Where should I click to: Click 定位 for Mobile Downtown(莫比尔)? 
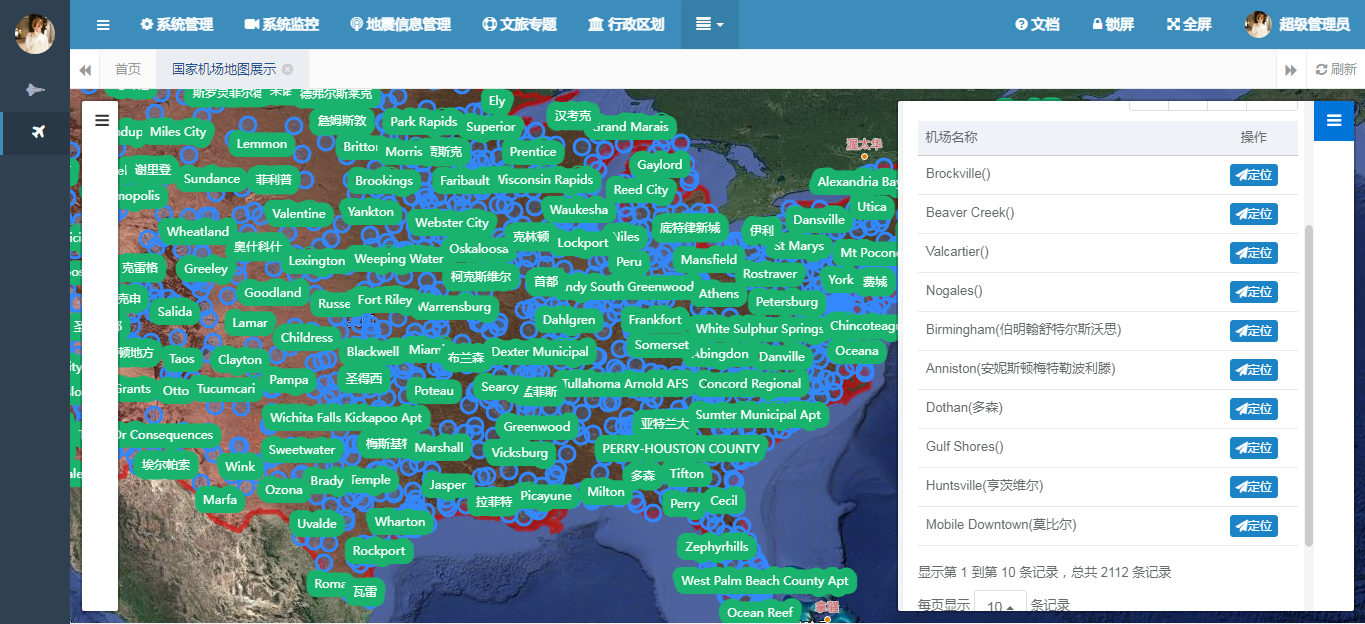point(1254,526)
